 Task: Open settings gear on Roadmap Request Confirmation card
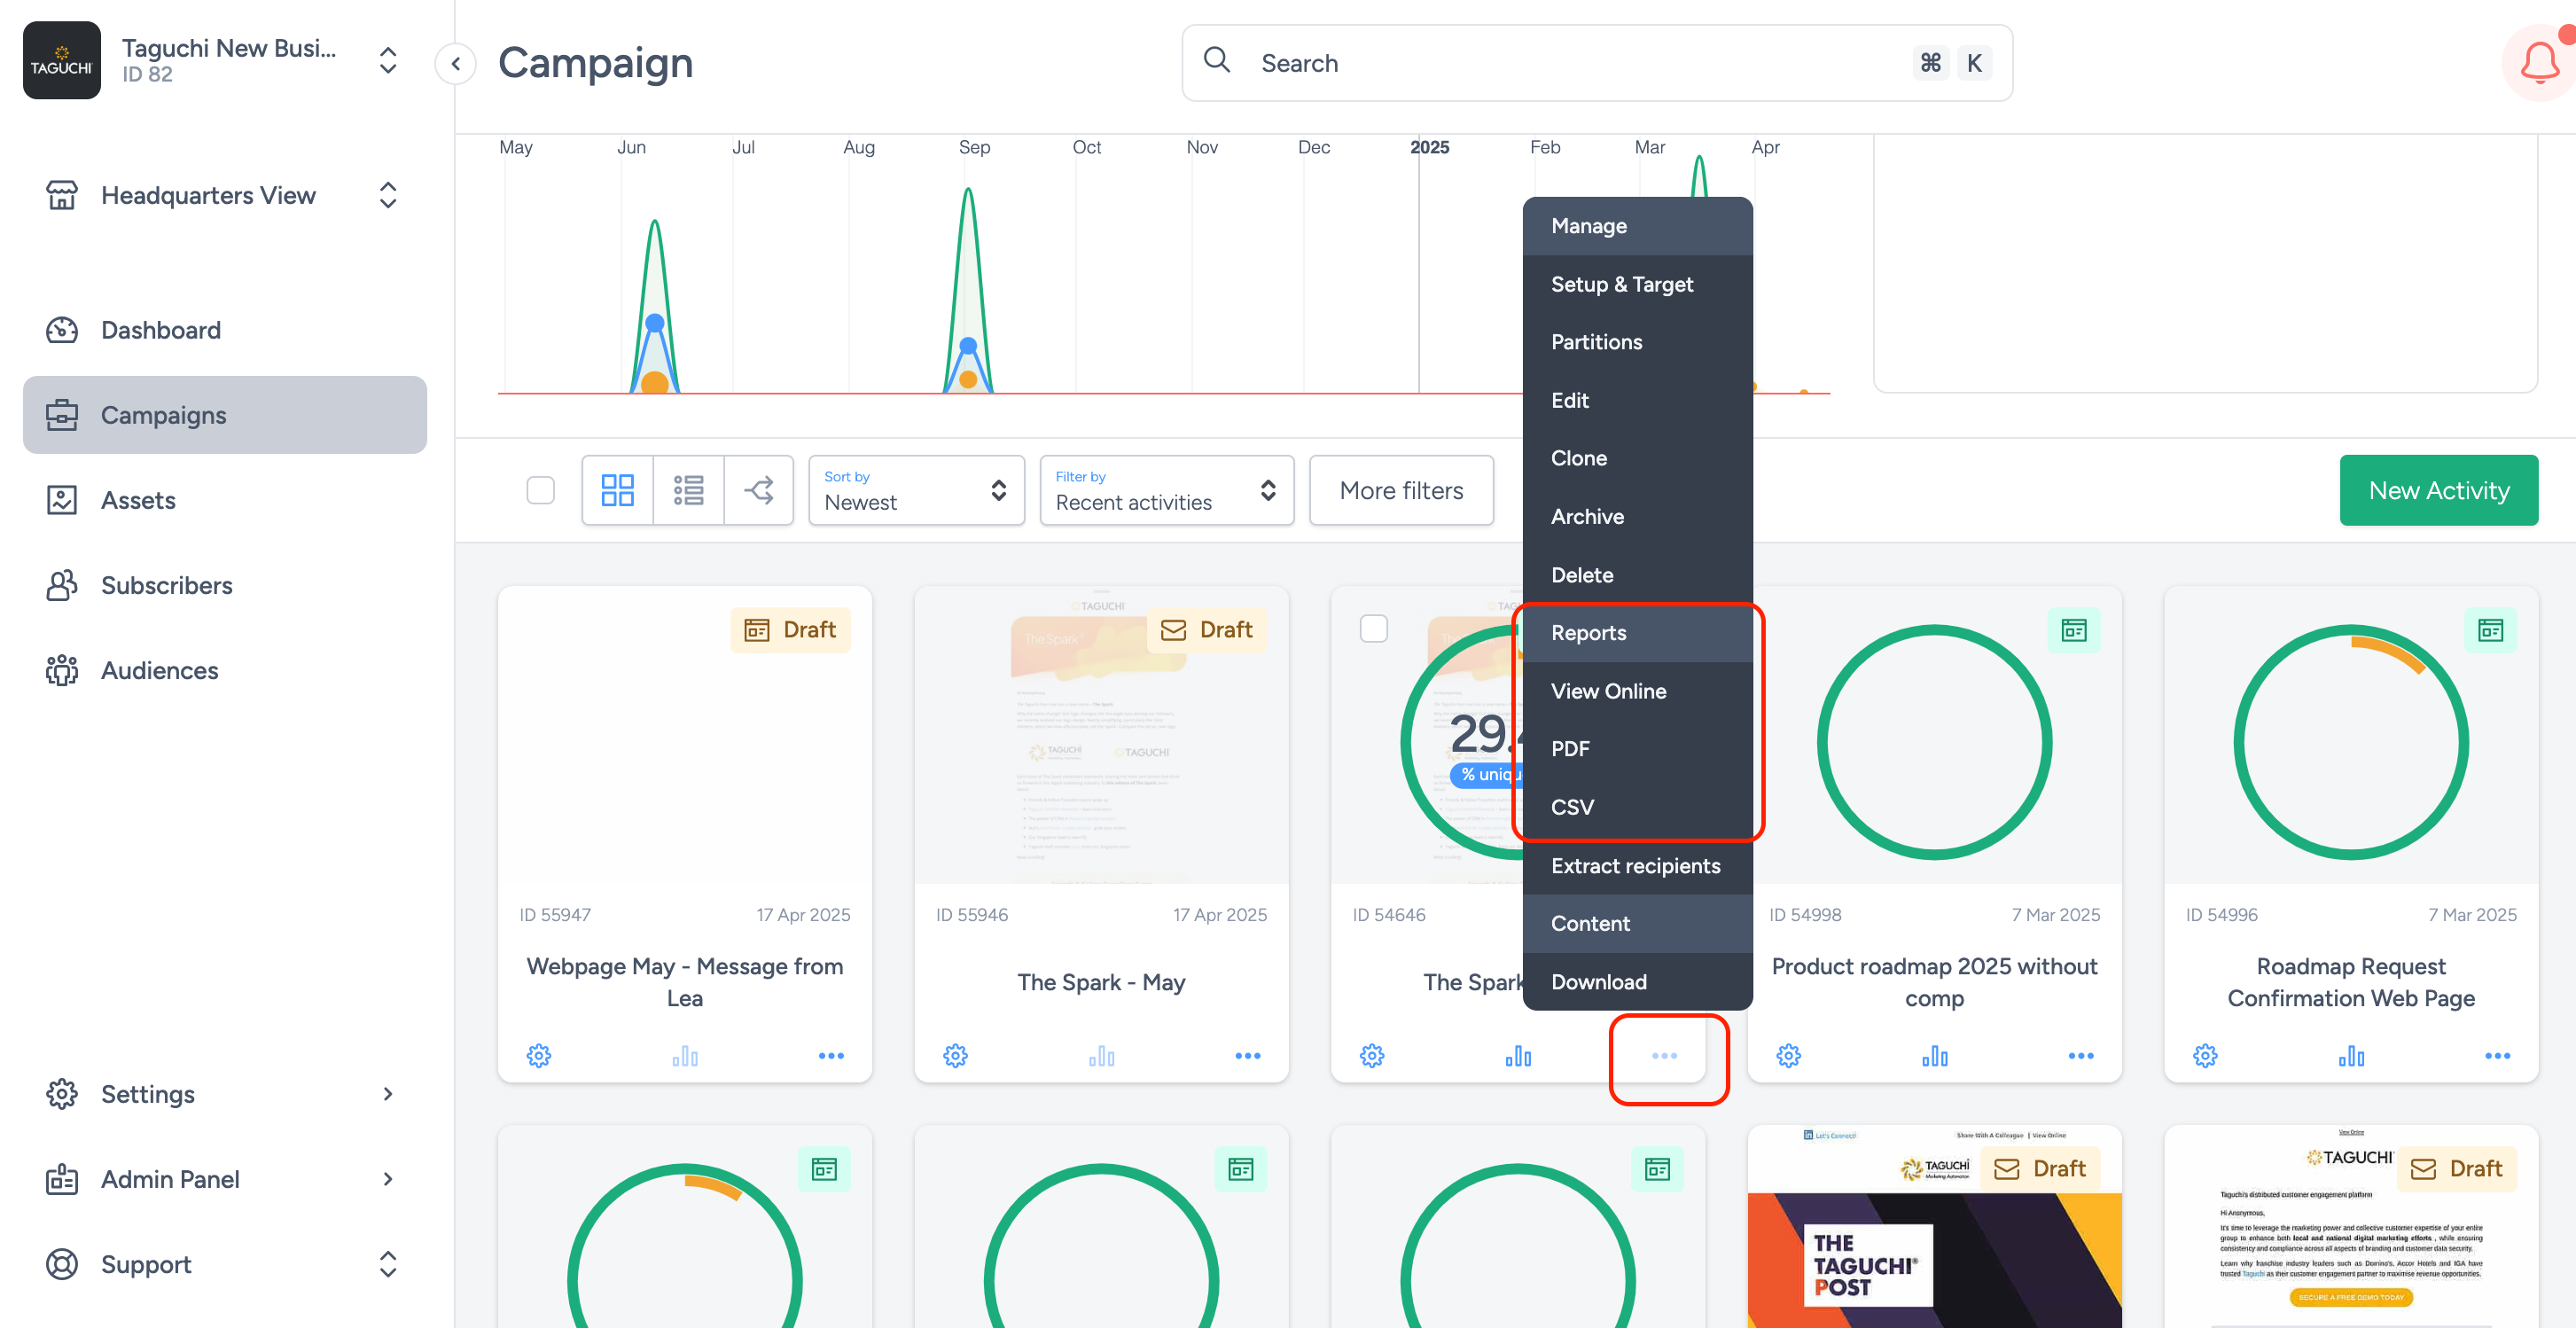(2205, 1055)
